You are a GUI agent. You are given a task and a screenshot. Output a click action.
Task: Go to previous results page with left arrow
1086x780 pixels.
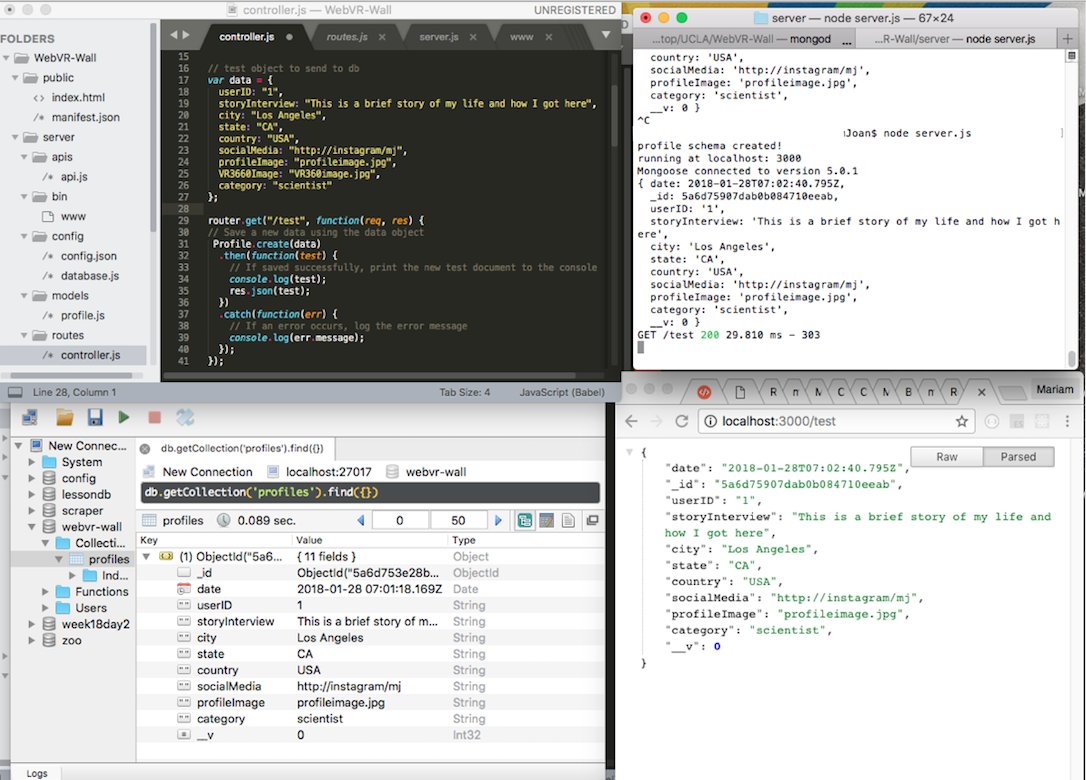[361, 520]
